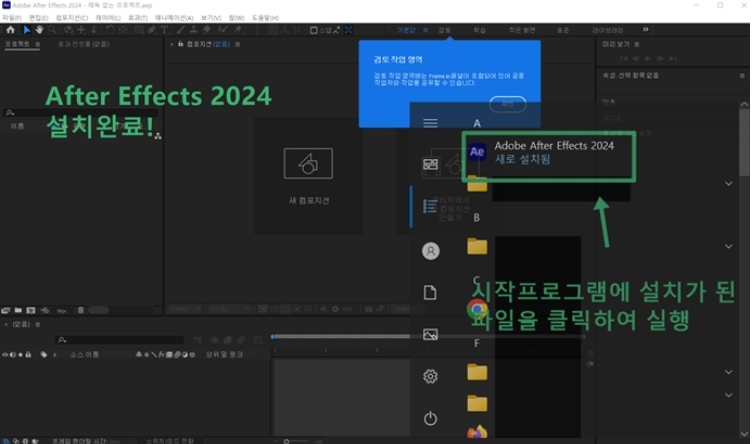Click the Power icon in Start menu
The height and width of the screenshot is (444, 752).
coord(431,418)
